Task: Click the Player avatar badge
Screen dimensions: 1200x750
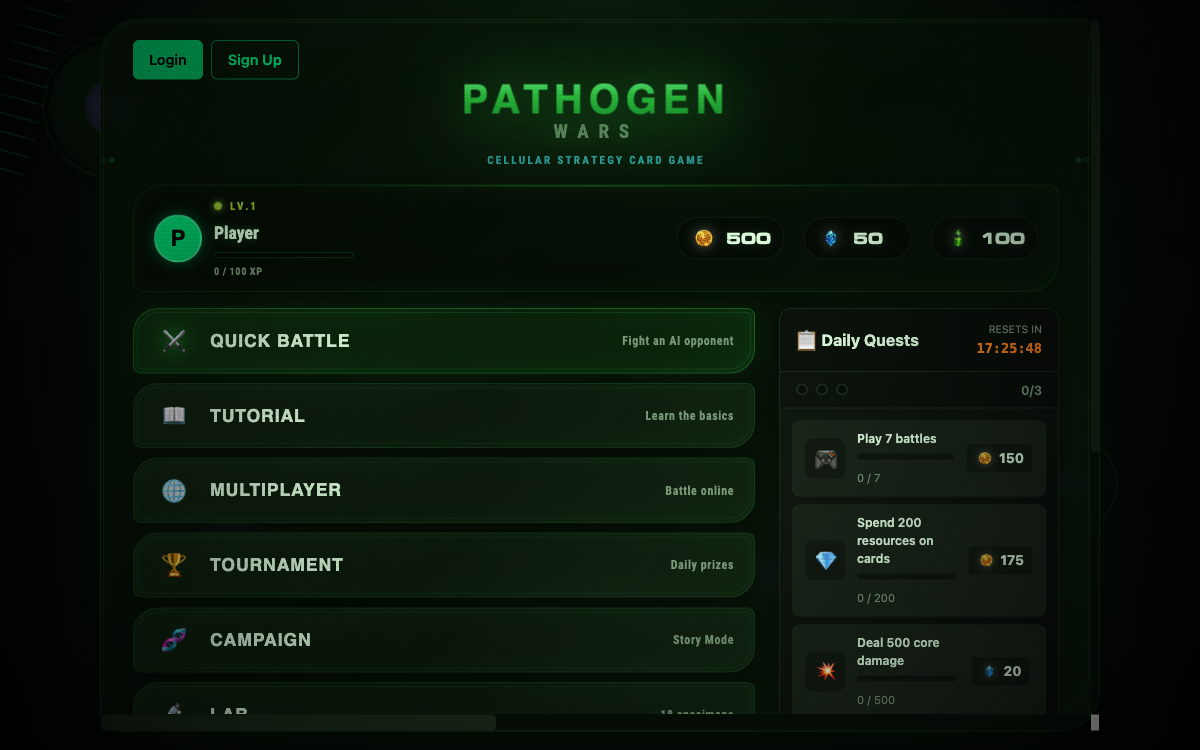Action: point(177,239)
